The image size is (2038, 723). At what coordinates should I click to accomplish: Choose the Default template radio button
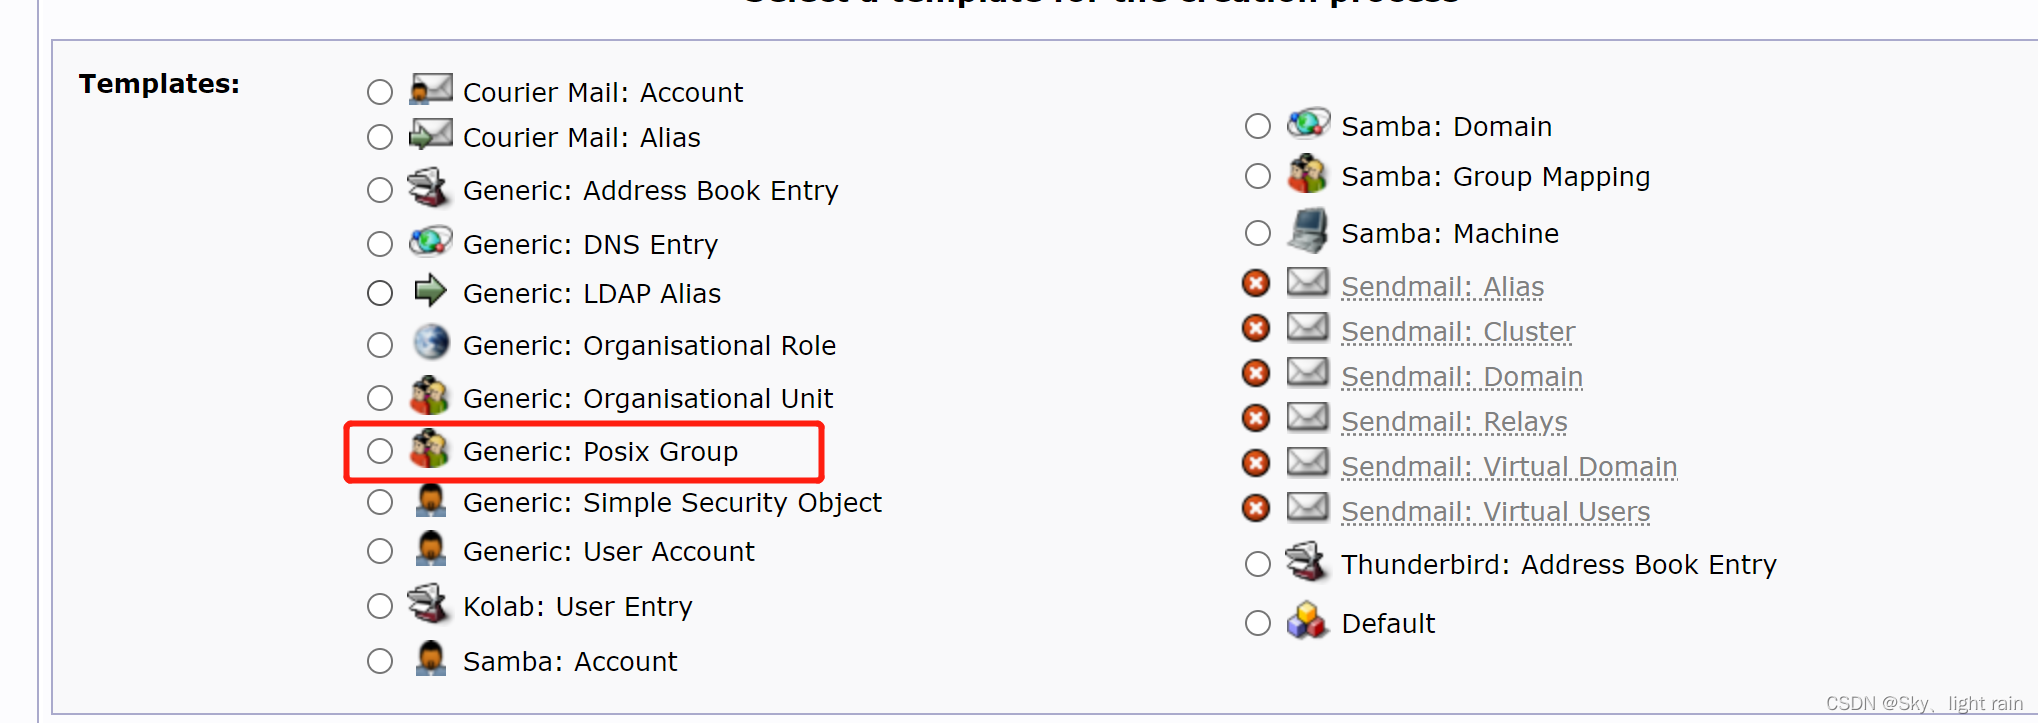[x=1258, y=623]
